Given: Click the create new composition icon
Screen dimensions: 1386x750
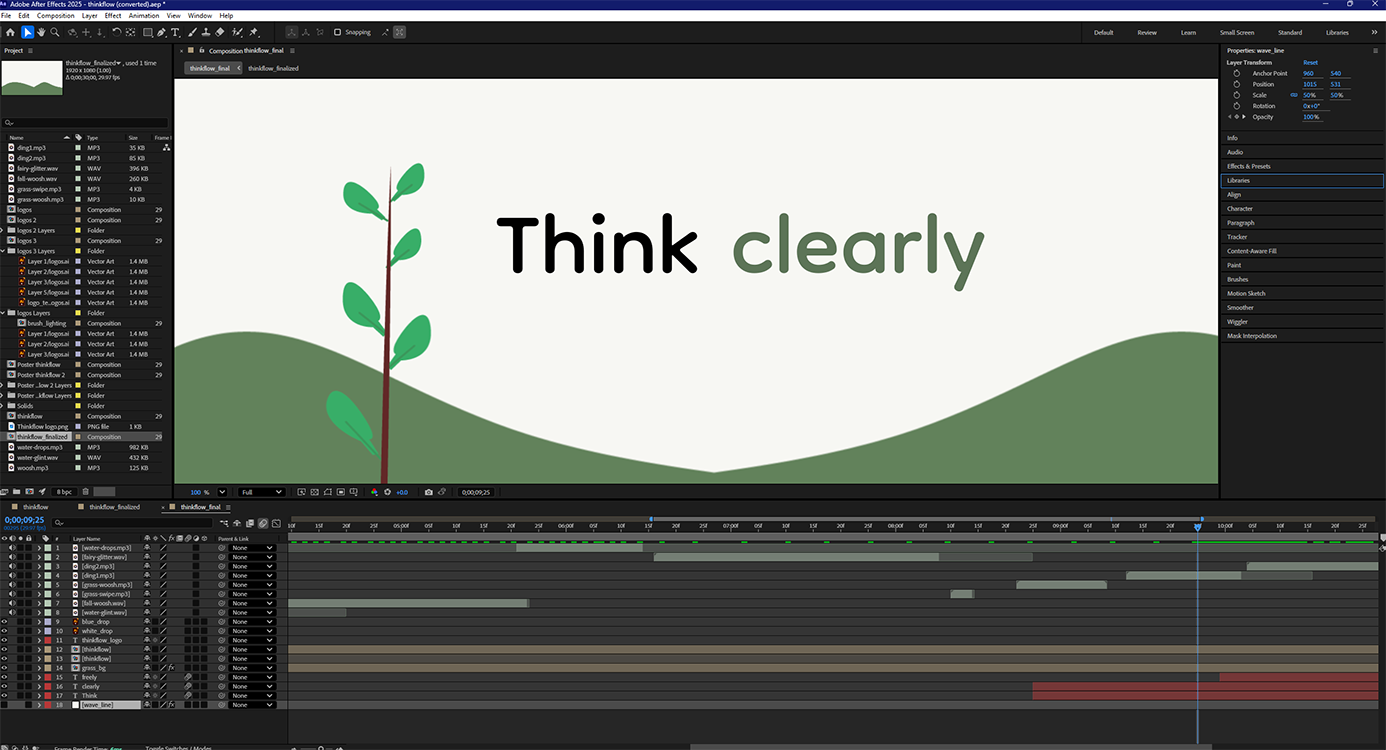Looking at the screenshot, I should tap(30, 491).
